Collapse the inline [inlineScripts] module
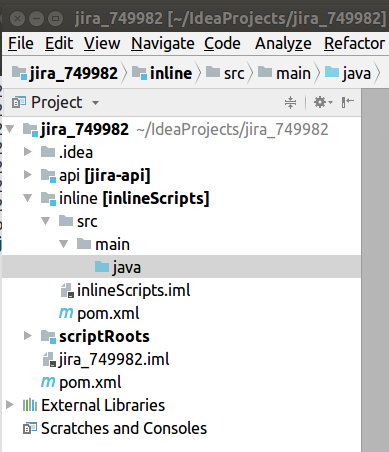The height and width of the screenshot is (452, 389). click(x=28, y=198)
